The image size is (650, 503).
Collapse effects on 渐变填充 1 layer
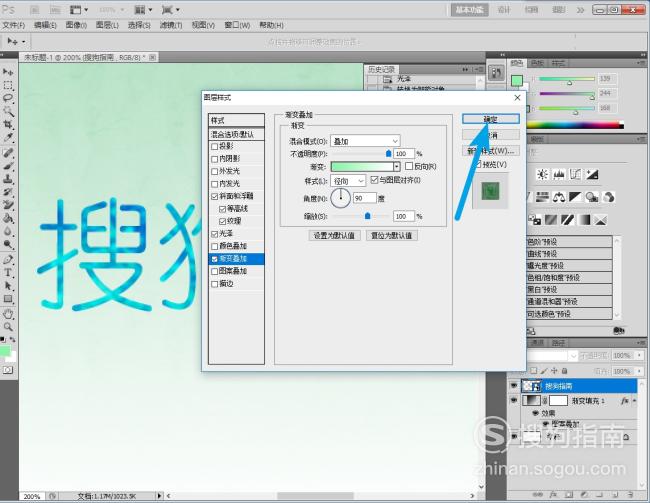[634, 401]
